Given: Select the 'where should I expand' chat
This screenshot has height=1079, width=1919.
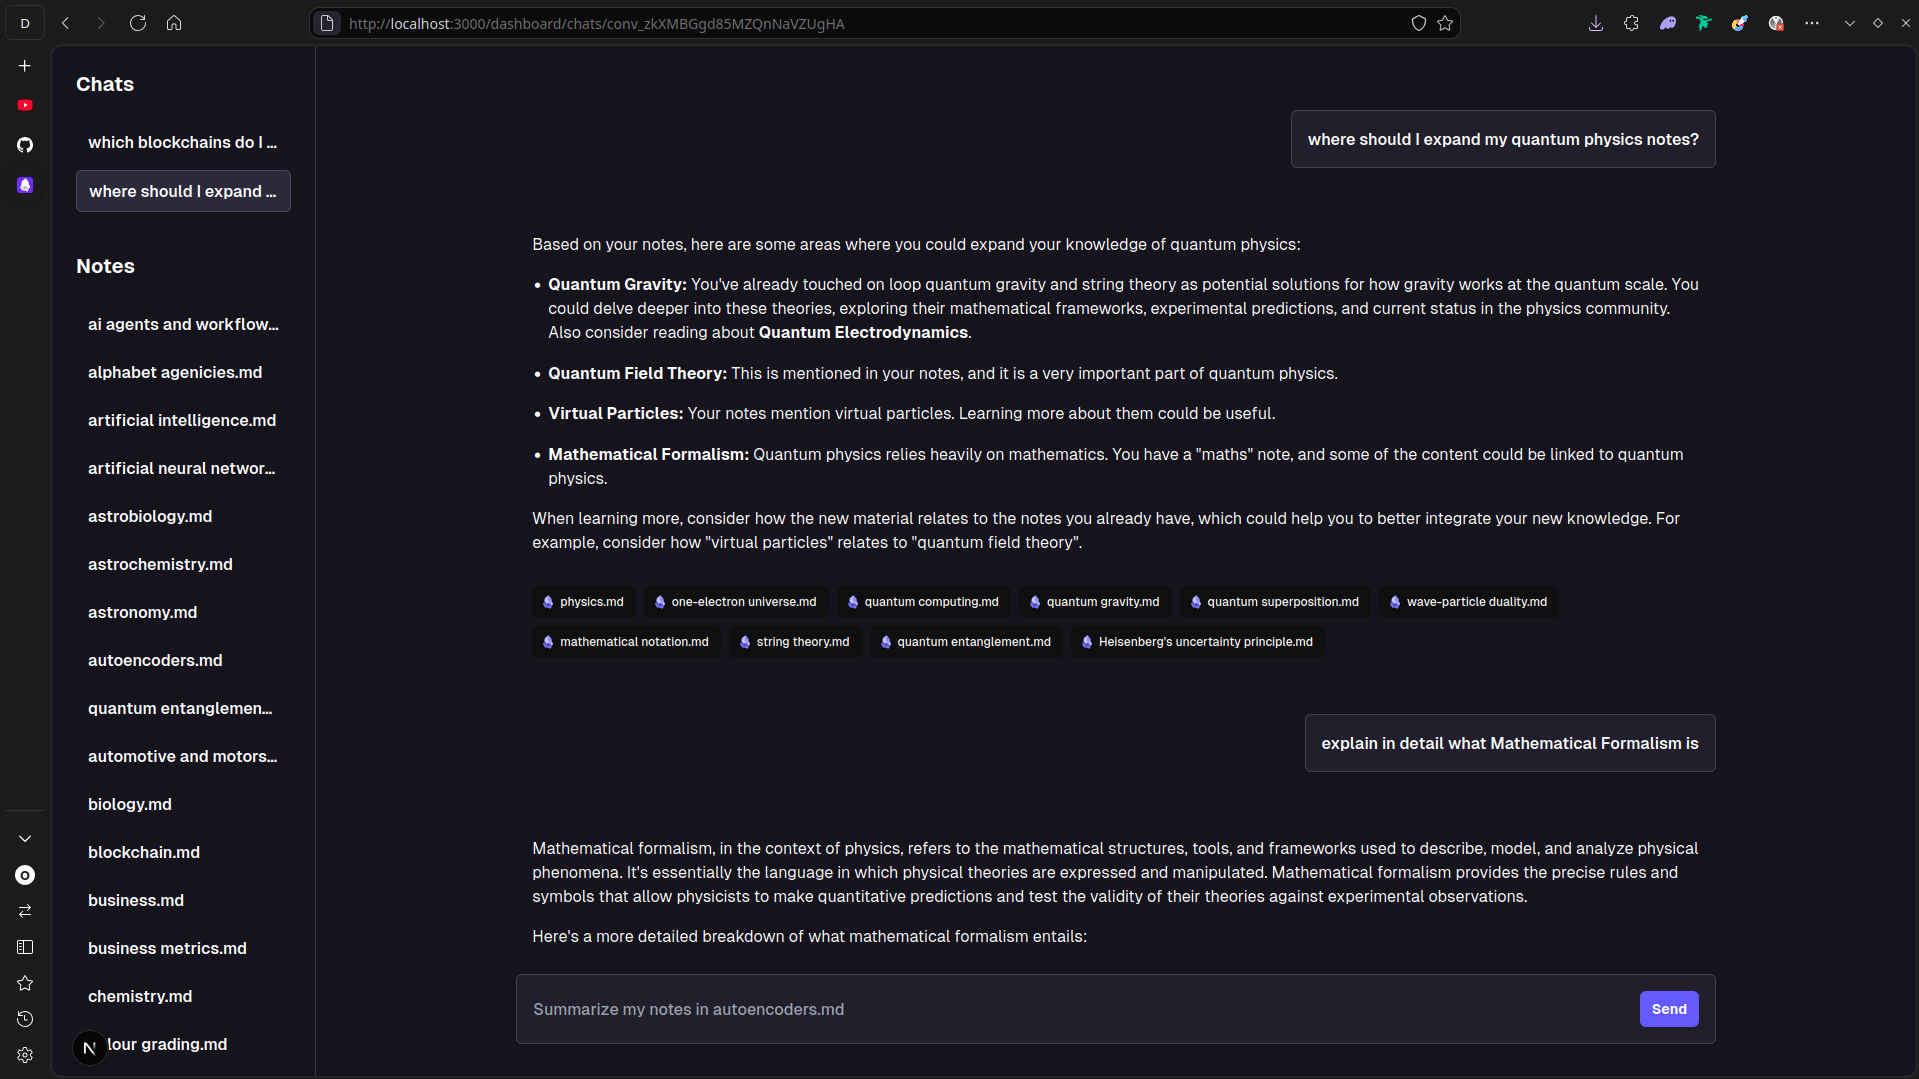Looking at the screenshot, I should tap(183, 190).
